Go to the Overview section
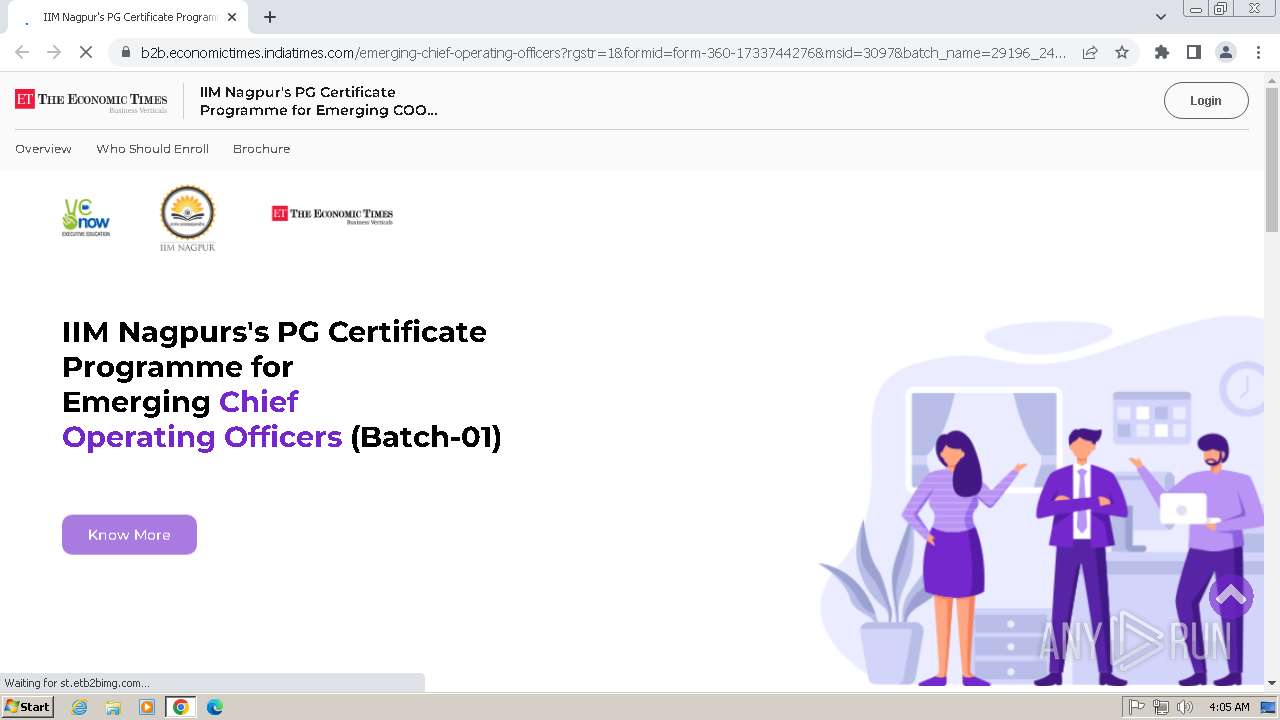The height and width of the screenshot is (720, 1280). [x=43, y=149]
